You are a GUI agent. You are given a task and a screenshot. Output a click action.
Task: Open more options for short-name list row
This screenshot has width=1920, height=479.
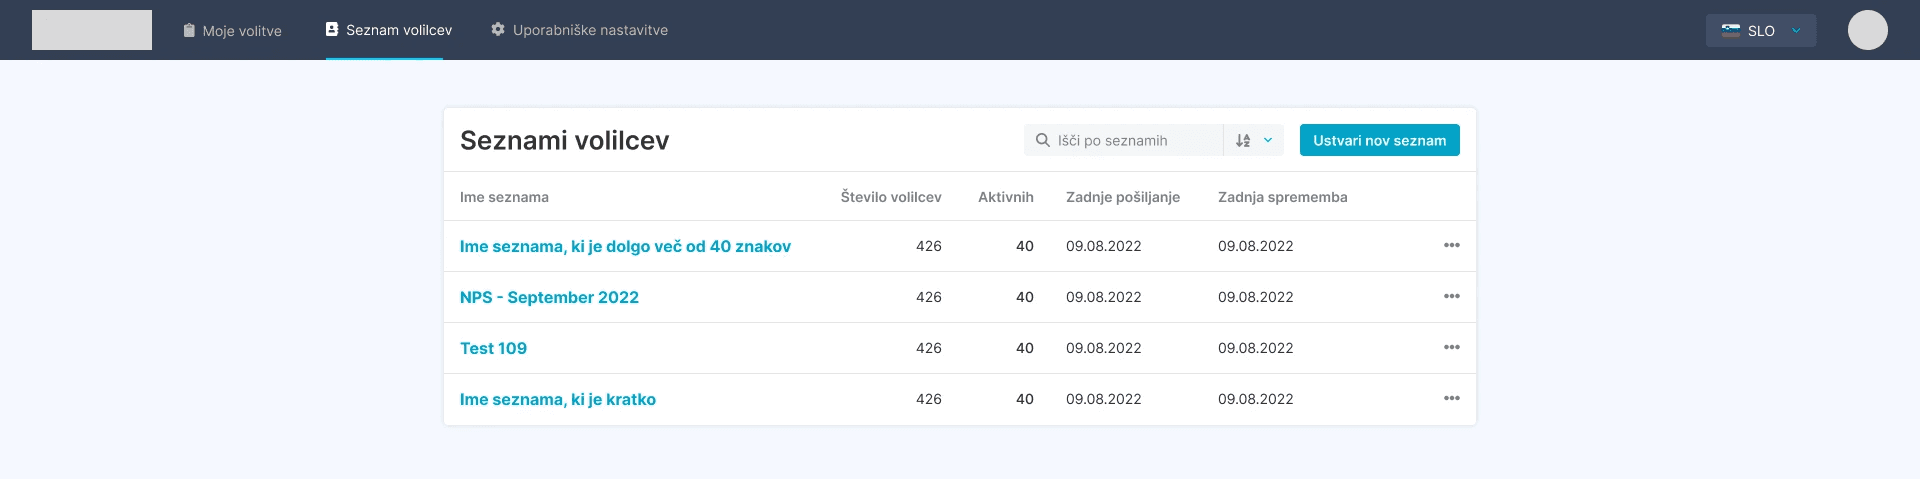(x=1452, y=398)
